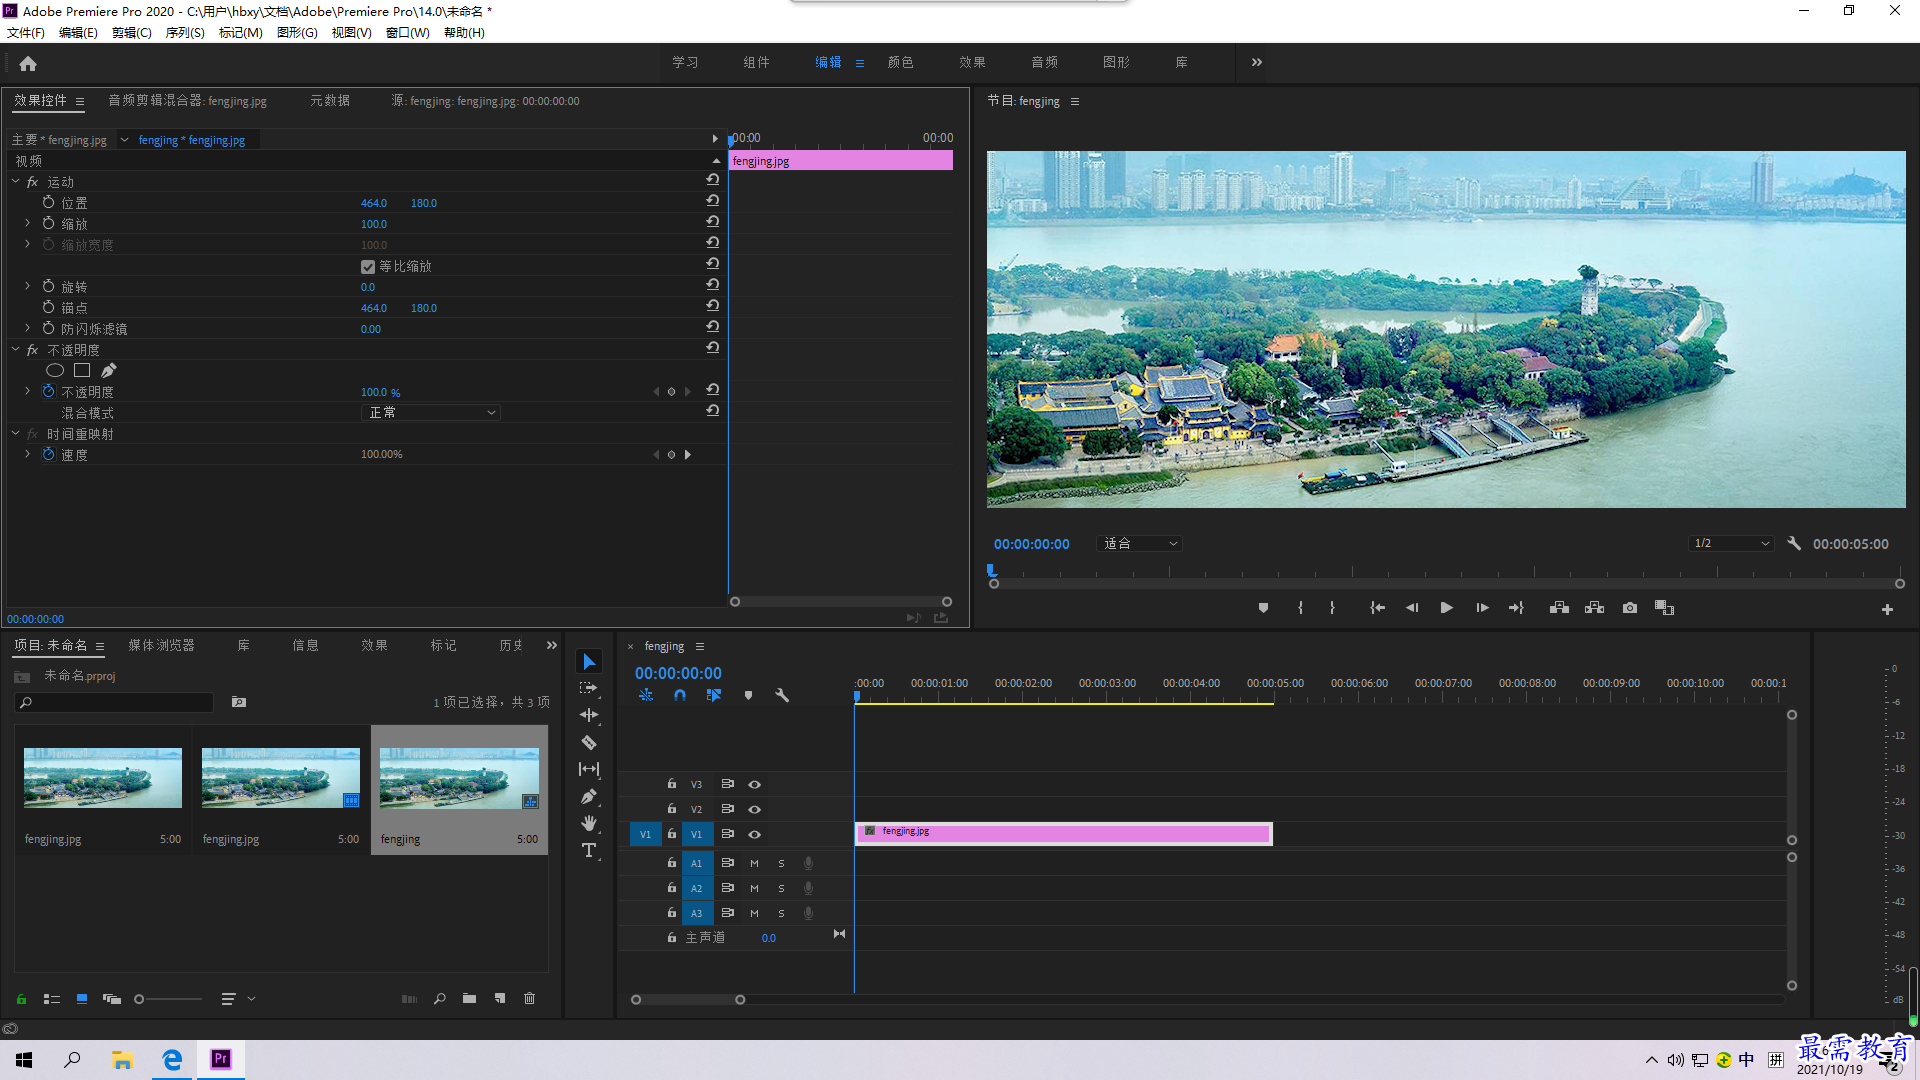
Task: Reset the Position parameter
Action: click(x=713, y=201)
